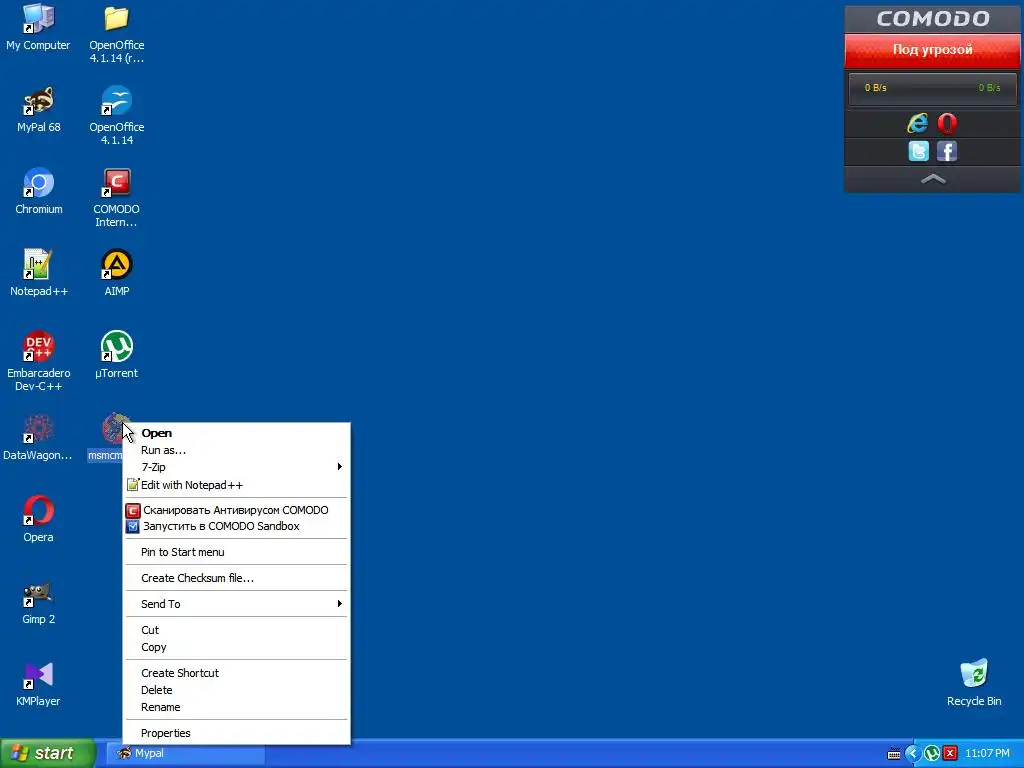
Task: Switch to Mypal taskbar button
Action: pos(185,754)
